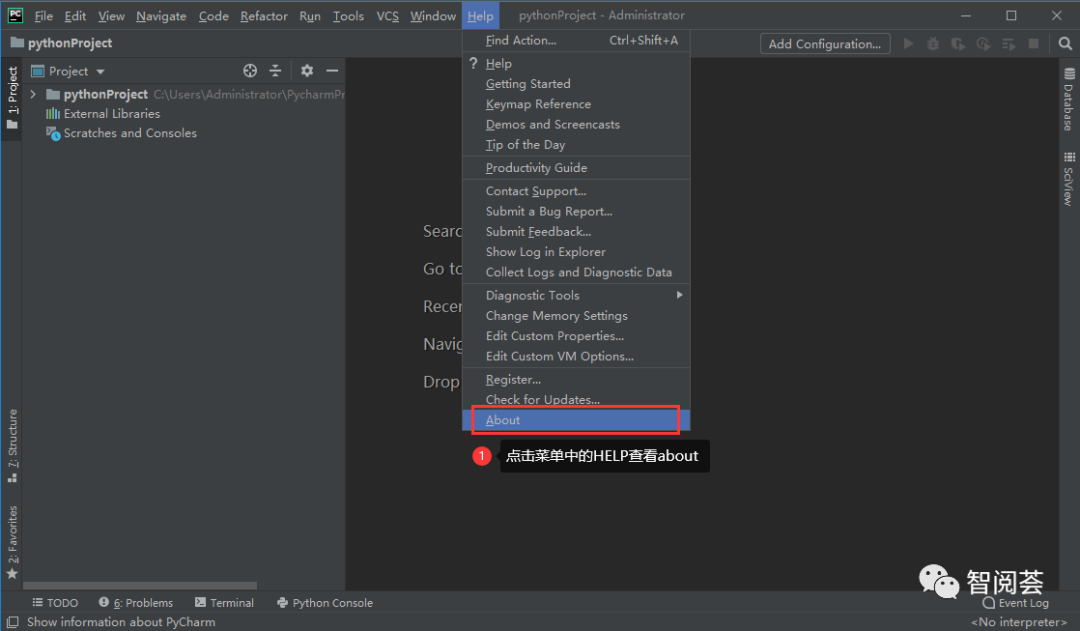This screenshot has width=1080, height=631.
Task: Toggle the 1: Project side tab
Action: click(12, 99)
